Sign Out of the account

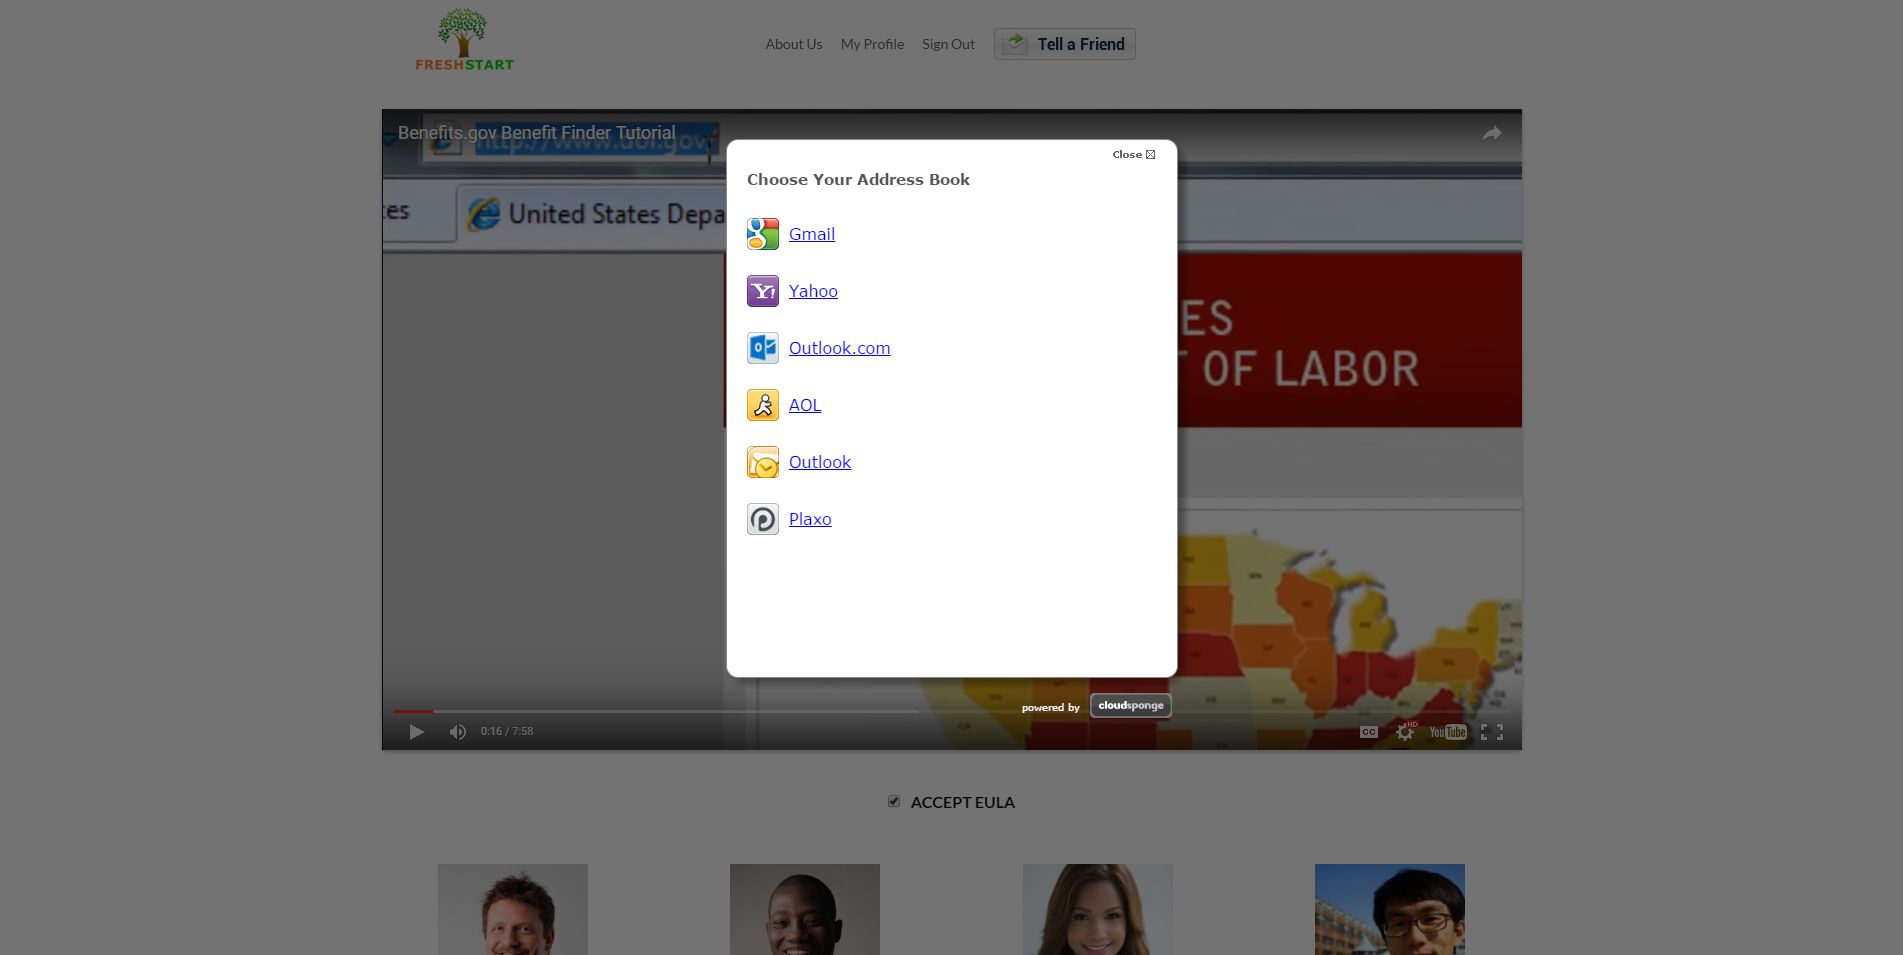point(948,44)
